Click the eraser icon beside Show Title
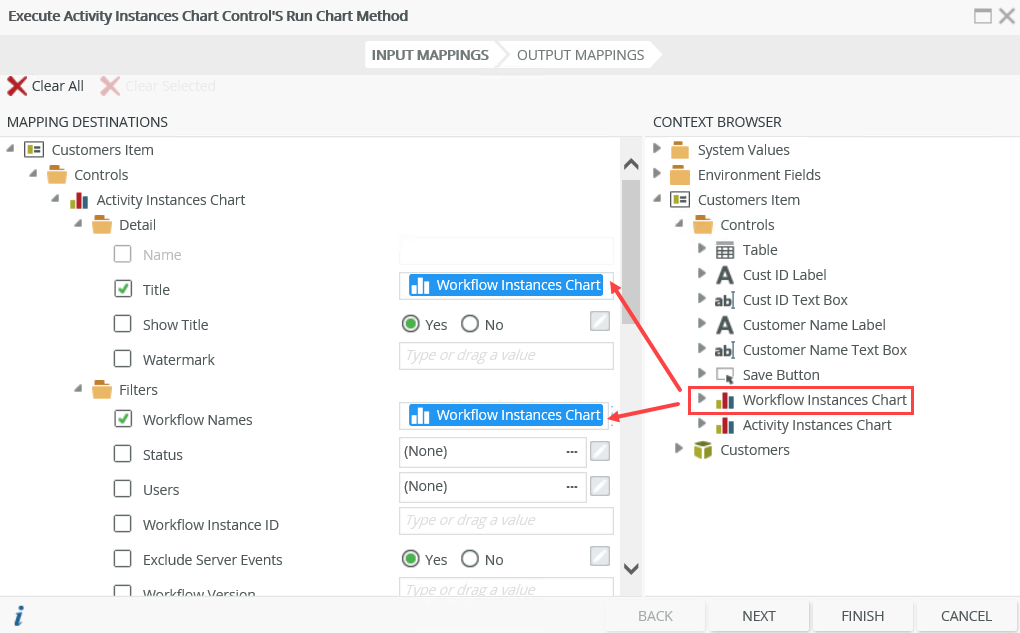The image size is (1020, 633). (599, 321)
